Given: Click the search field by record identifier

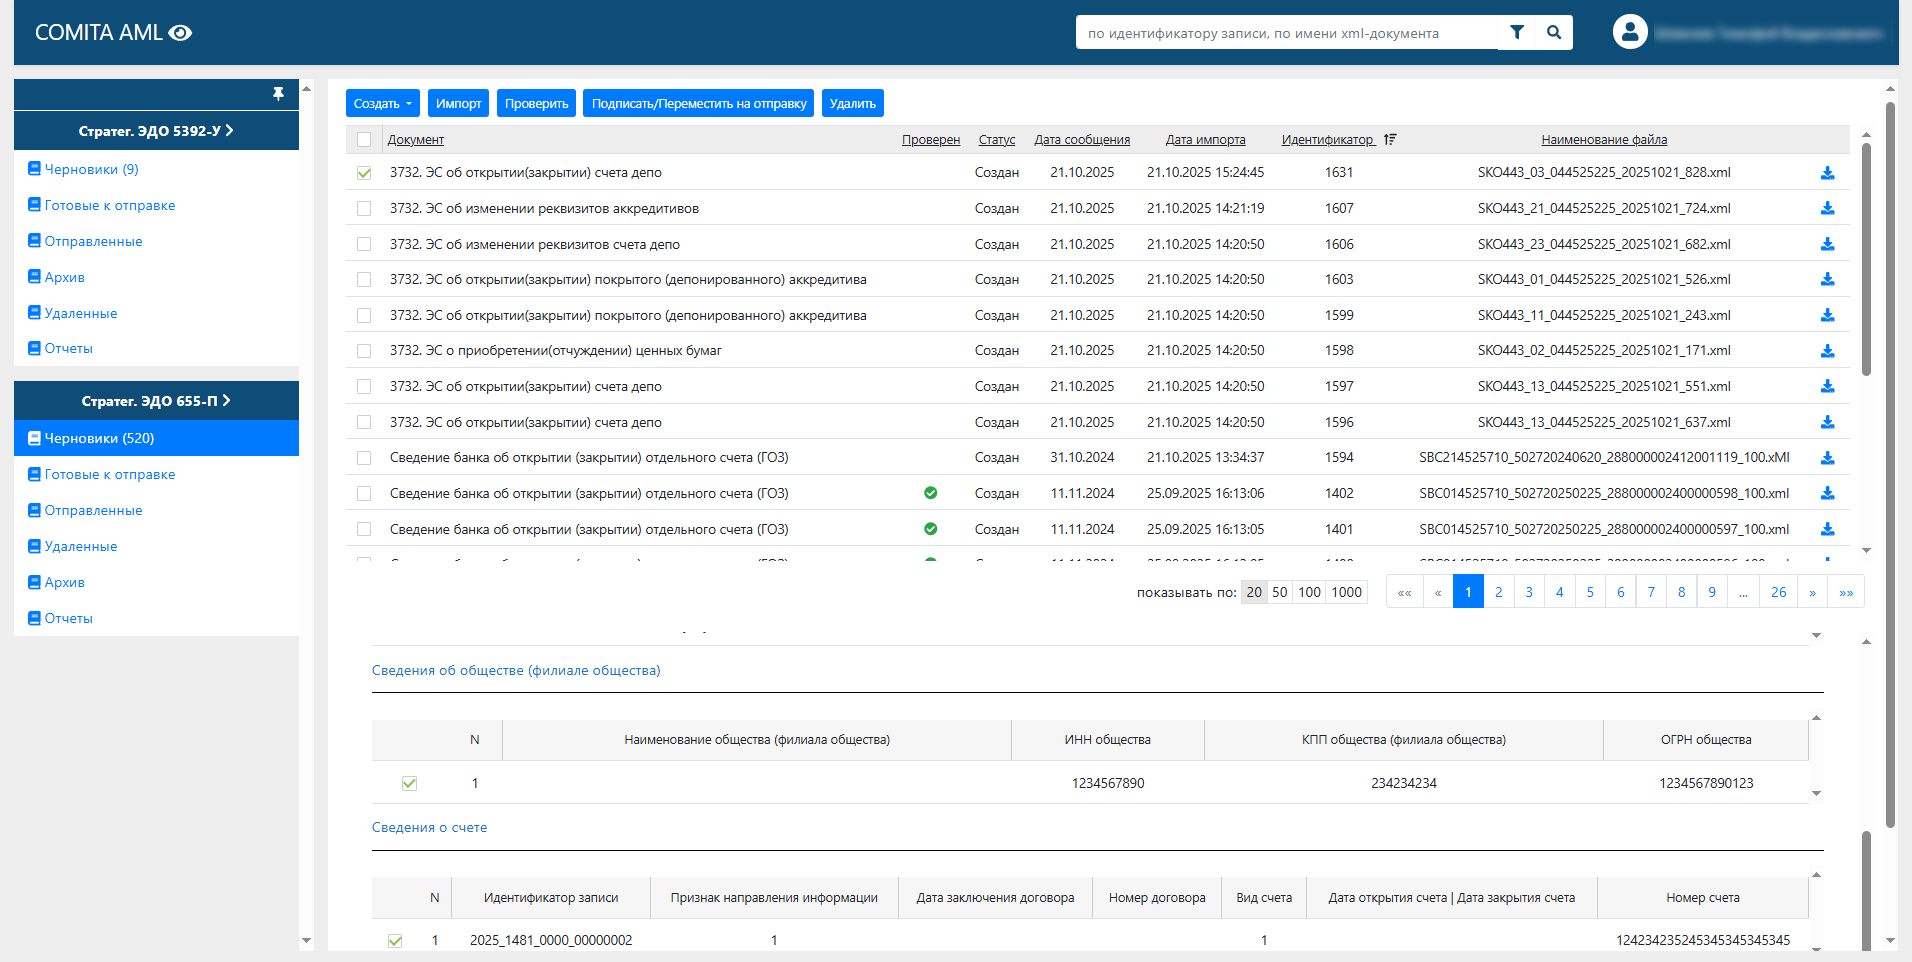Looking at the screenshot, I should coord(1286,33).
